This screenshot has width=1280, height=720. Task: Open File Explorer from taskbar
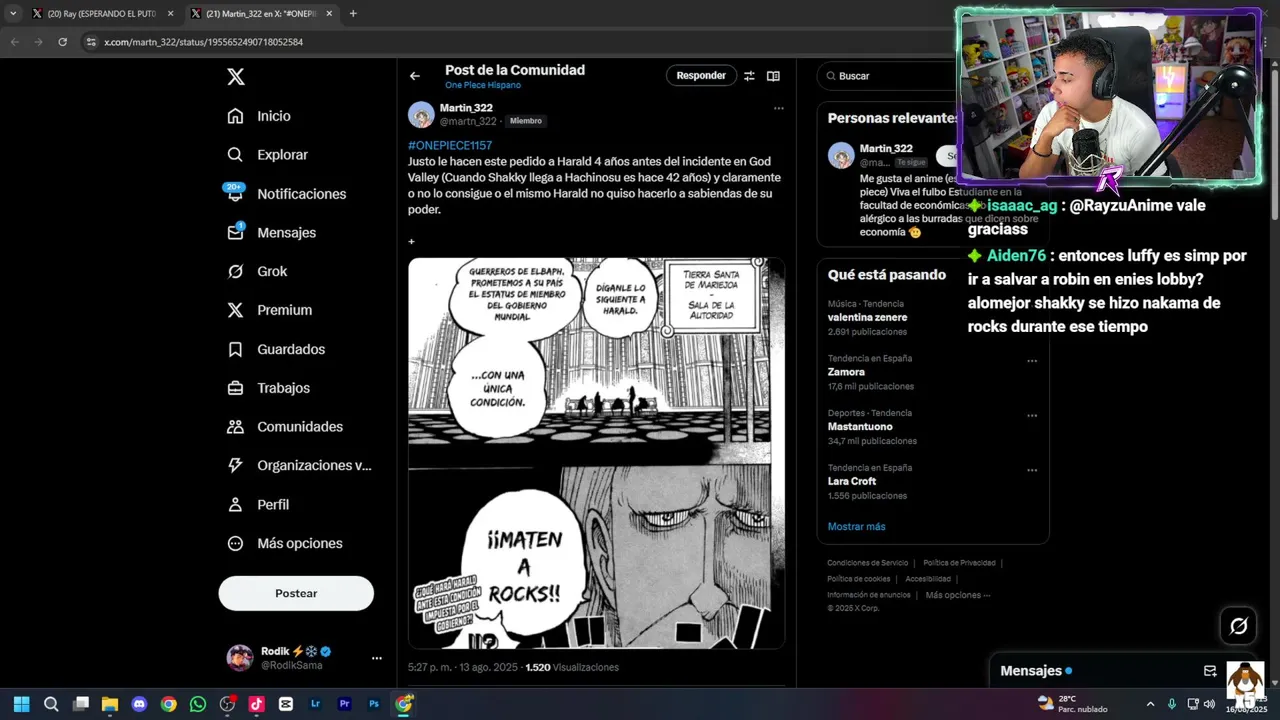click(x=110, y=704)
